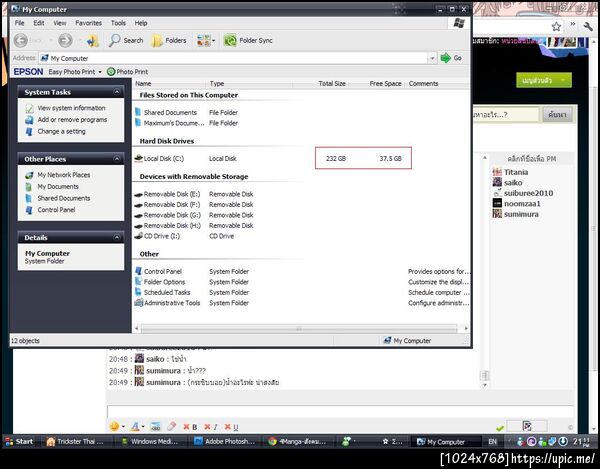Screen dimensions: 600x469
Task: Click saiko in browser PM user list
Action: pyautogui.click(x=513, y=182)
